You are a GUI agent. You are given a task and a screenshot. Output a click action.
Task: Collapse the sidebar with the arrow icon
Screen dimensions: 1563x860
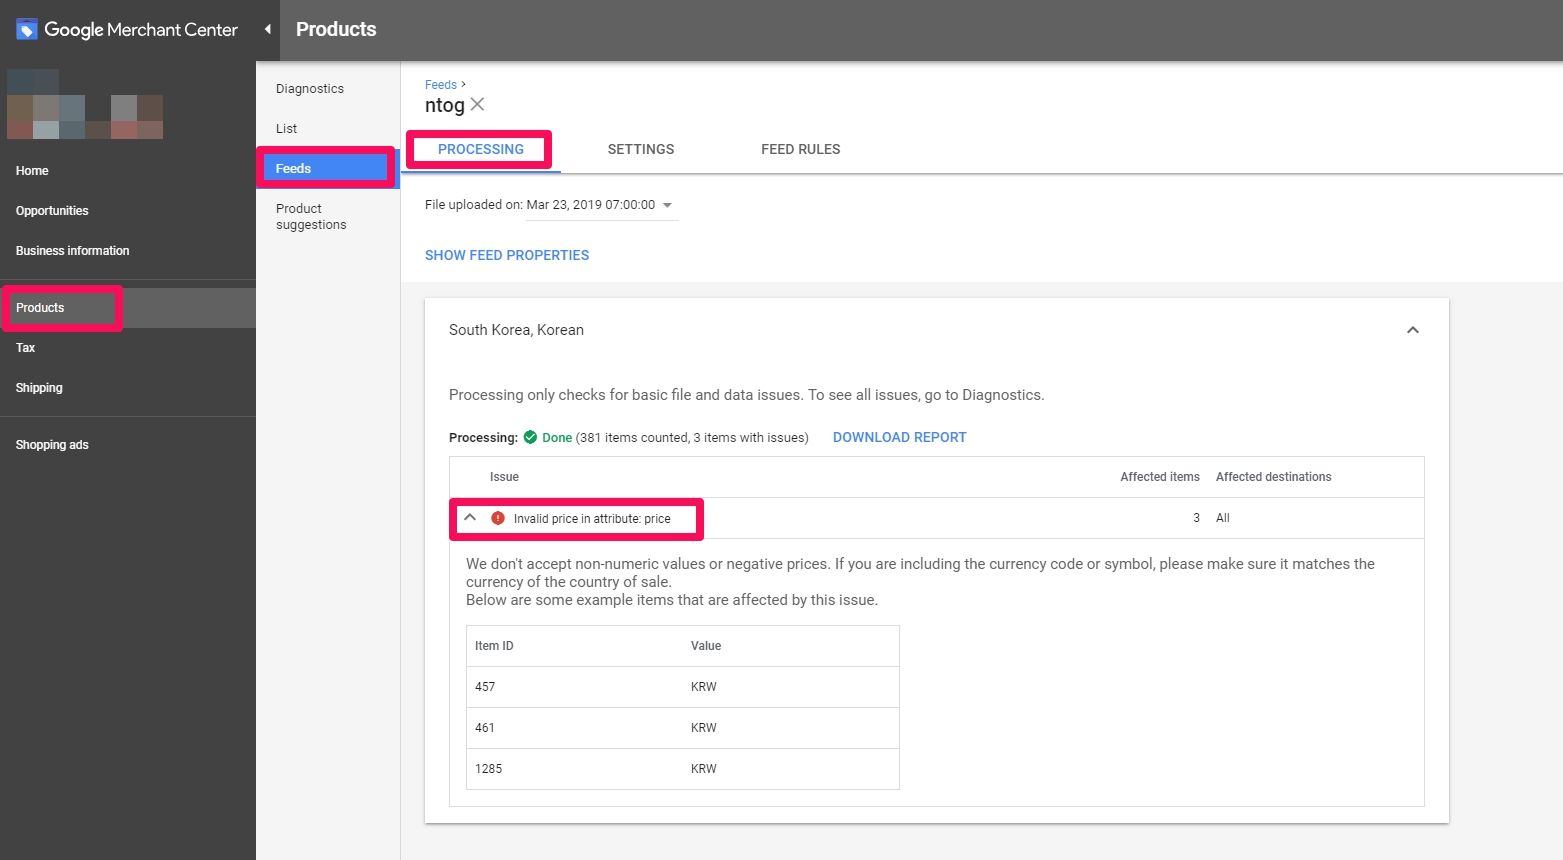pos(267,30)
